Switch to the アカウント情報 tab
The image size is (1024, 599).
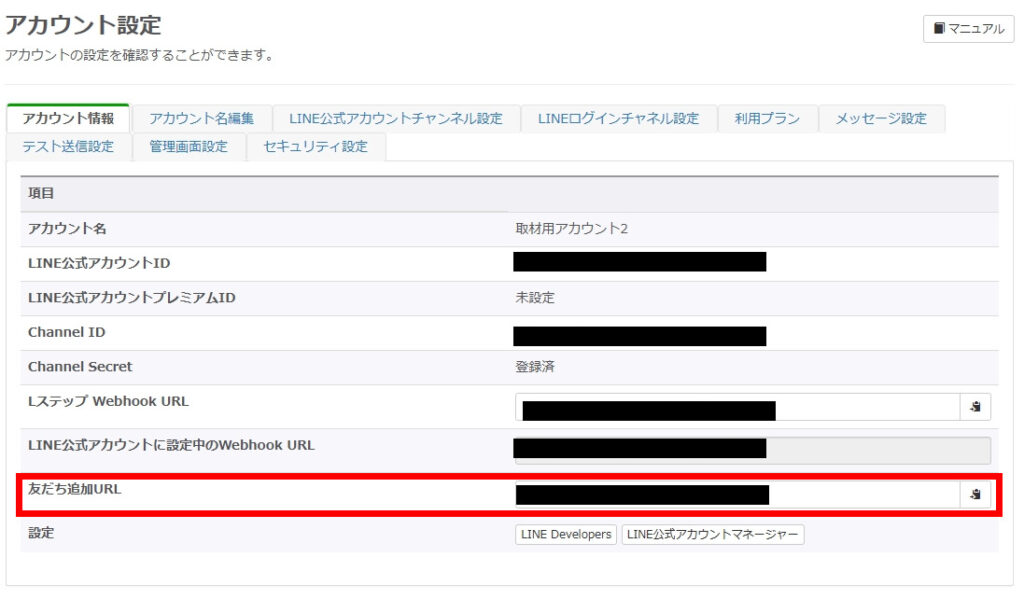[68, 118]
